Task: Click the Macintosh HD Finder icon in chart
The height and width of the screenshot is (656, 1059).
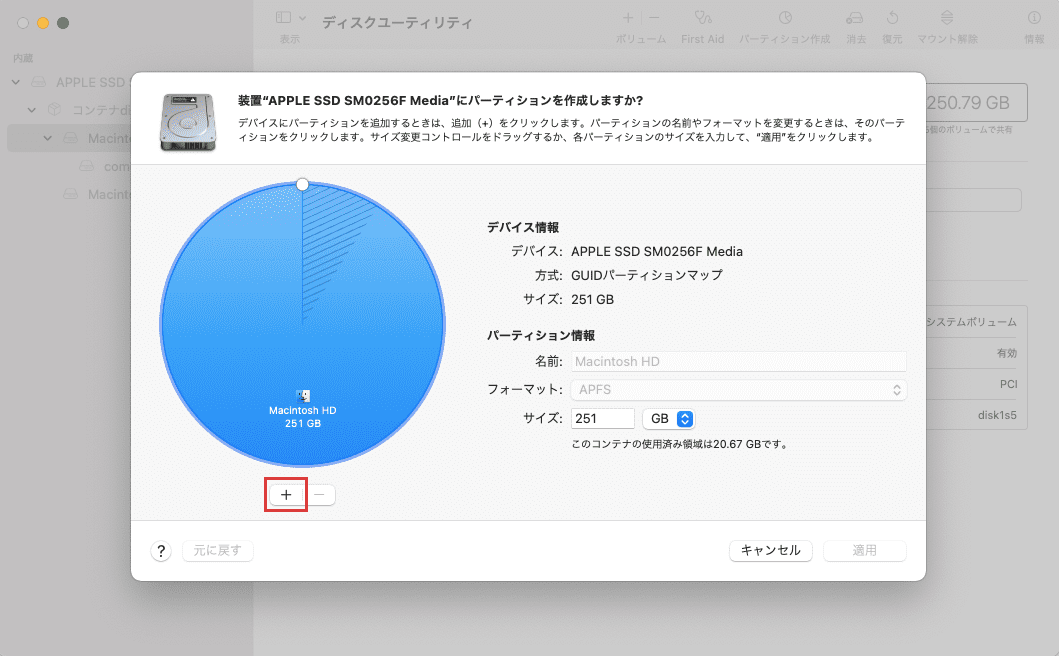Action: click(x=303, y=396)
